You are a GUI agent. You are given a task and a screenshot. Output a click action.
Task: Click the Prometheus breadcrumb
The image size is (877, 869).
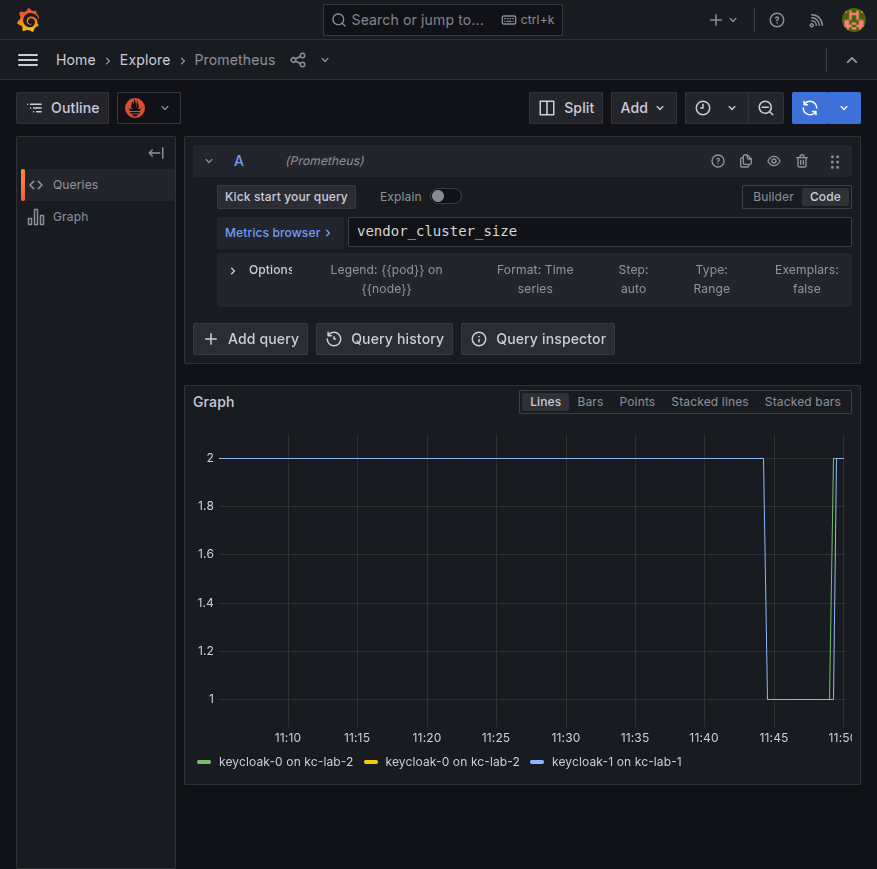pyautogui.click(x=234, y=60)
